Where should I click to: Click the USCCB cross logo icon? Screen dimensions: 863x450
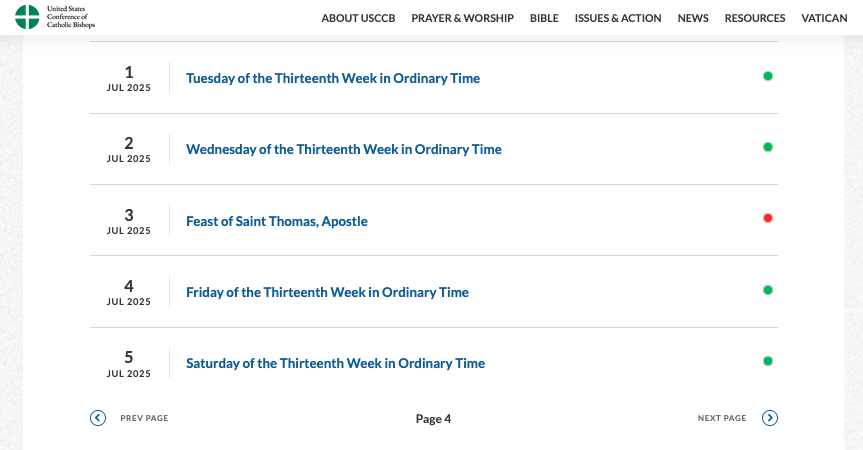click(x=28, y=17)
